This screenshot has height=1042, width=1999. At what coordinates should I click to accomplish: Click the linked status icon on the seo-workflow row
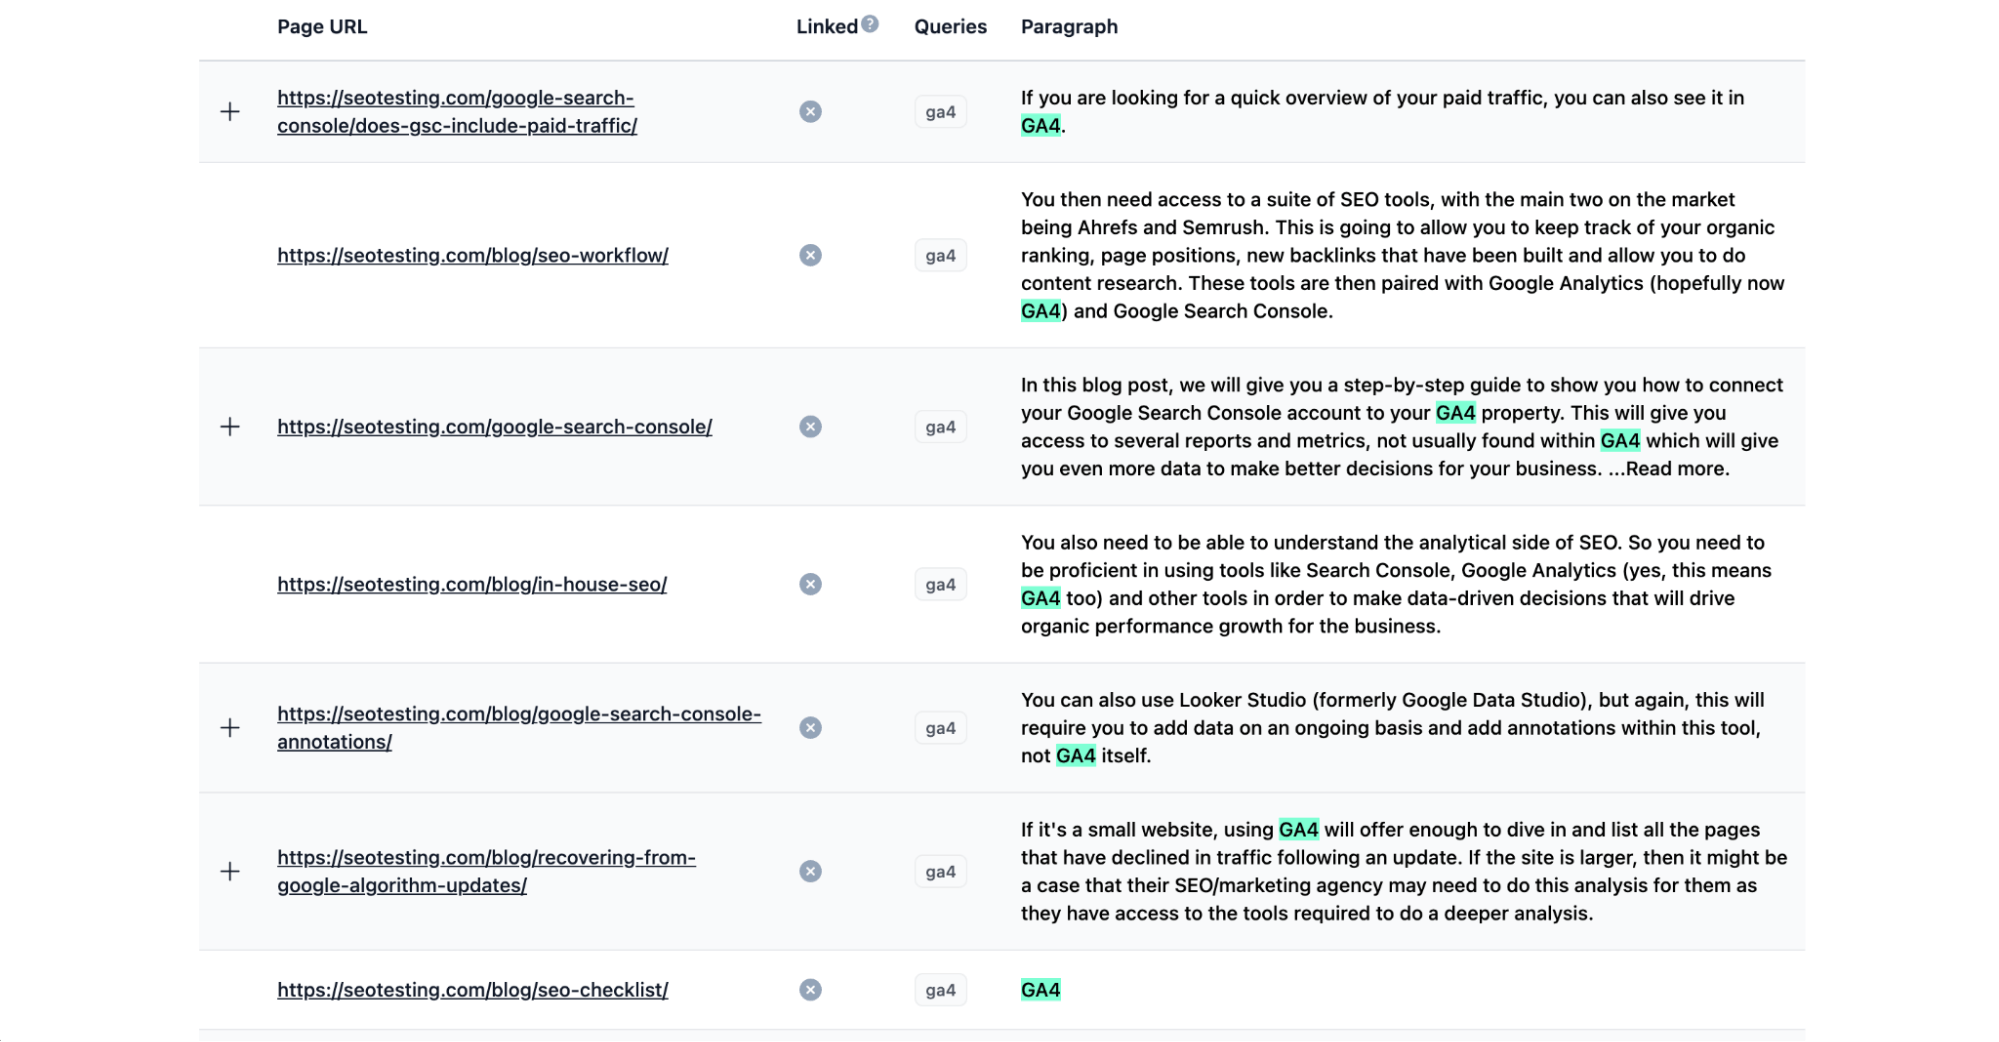809,255
